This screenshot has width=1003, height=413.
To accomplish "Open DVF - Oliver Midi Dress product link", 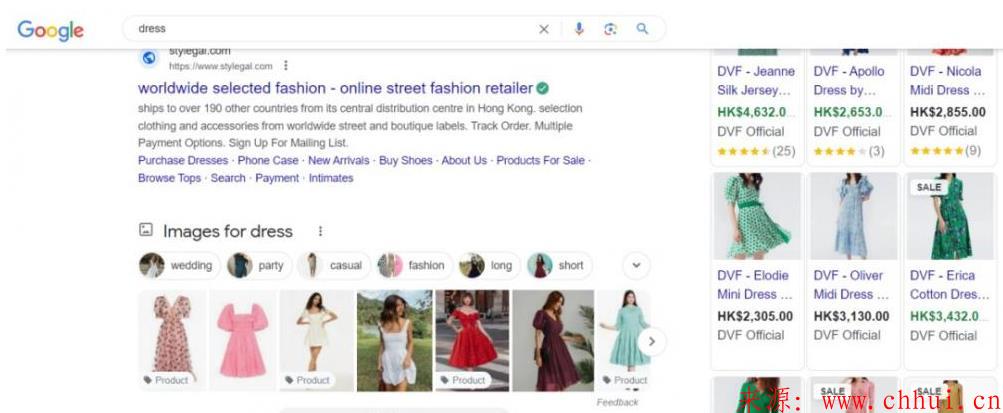I will click(x=851, y=284).
